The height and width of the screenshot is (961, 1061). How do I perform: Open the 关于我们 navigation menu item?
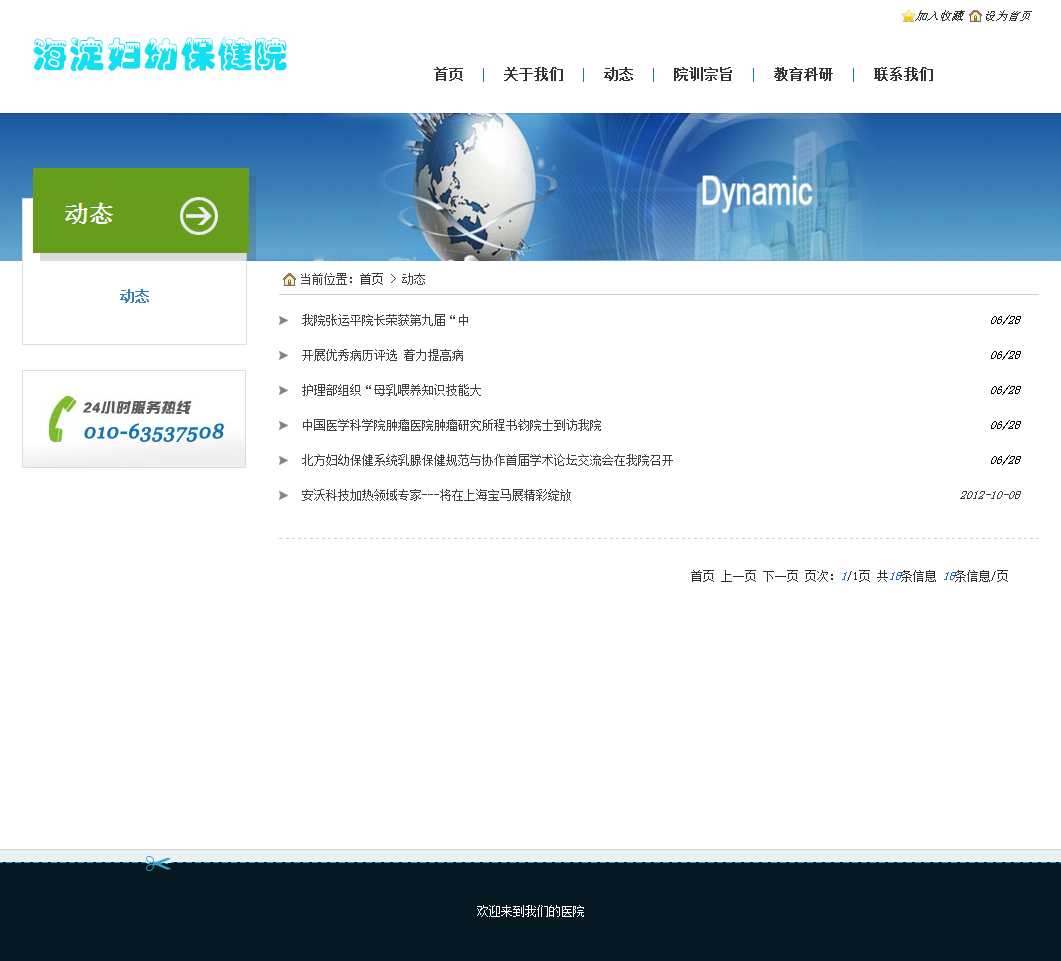point(533,75)
